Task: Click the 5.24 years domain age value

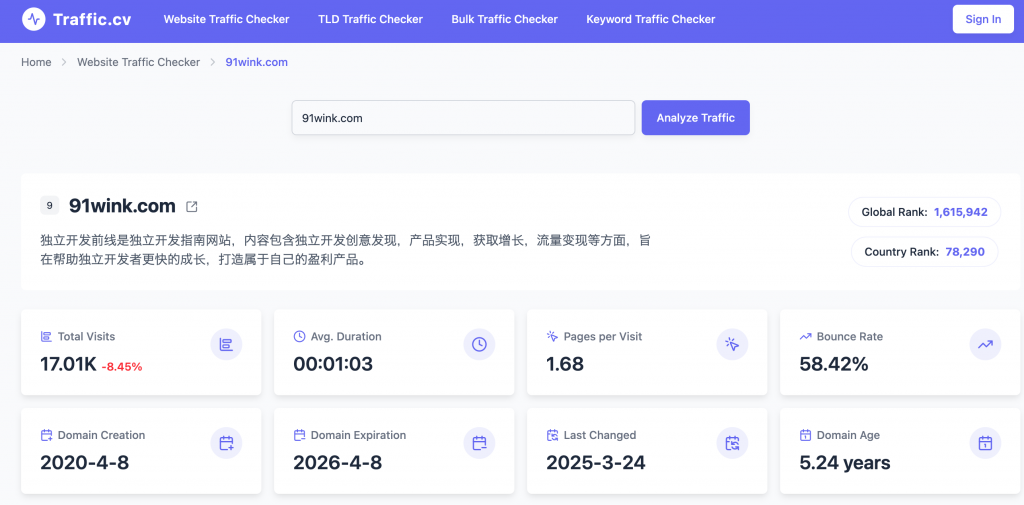Action: (845, 463)
